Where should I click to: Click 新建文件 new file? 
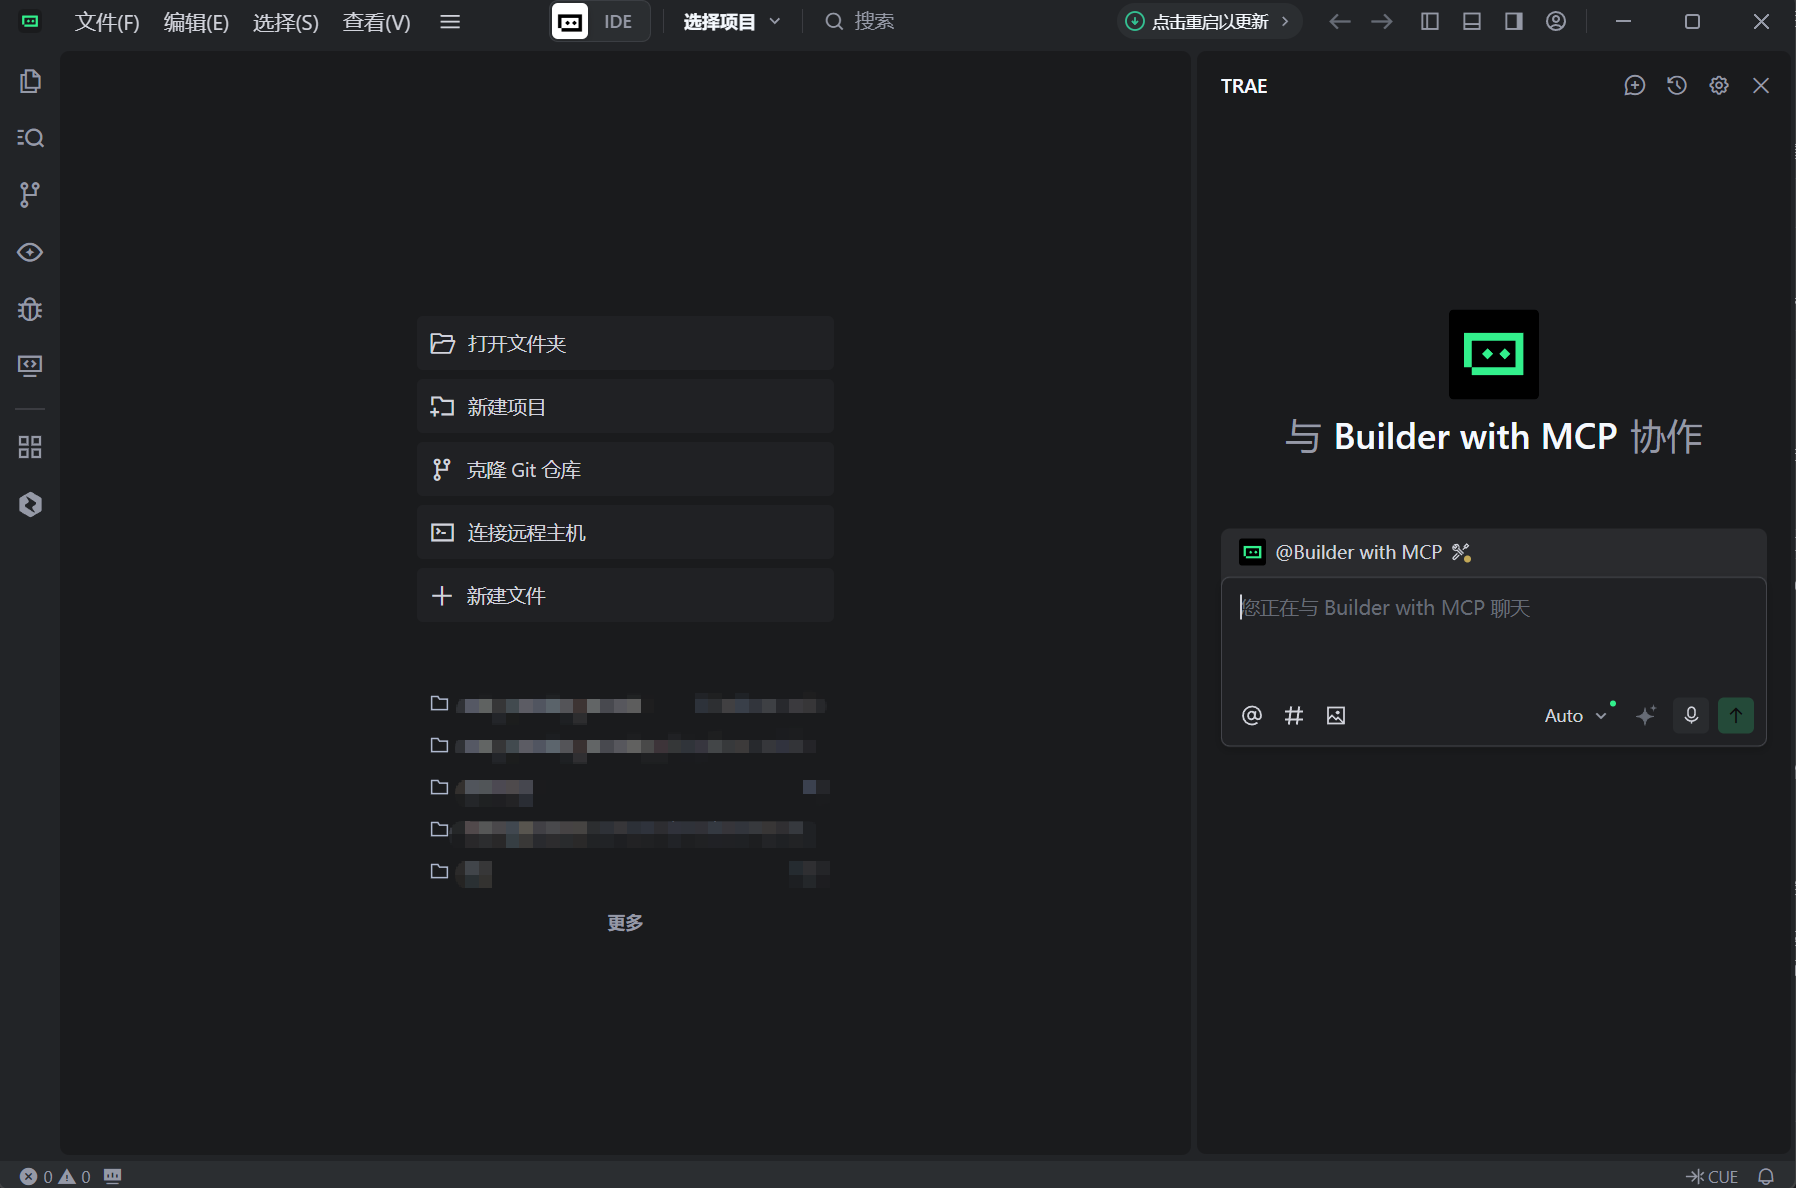click(x=625, y=595)
